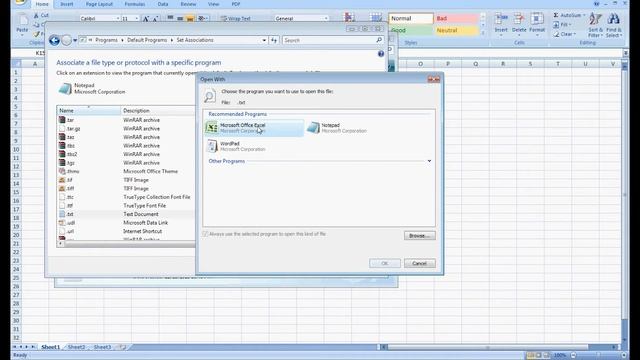
Task: Click the Middle Align icon in ribbon
Action: click(180, 18)
